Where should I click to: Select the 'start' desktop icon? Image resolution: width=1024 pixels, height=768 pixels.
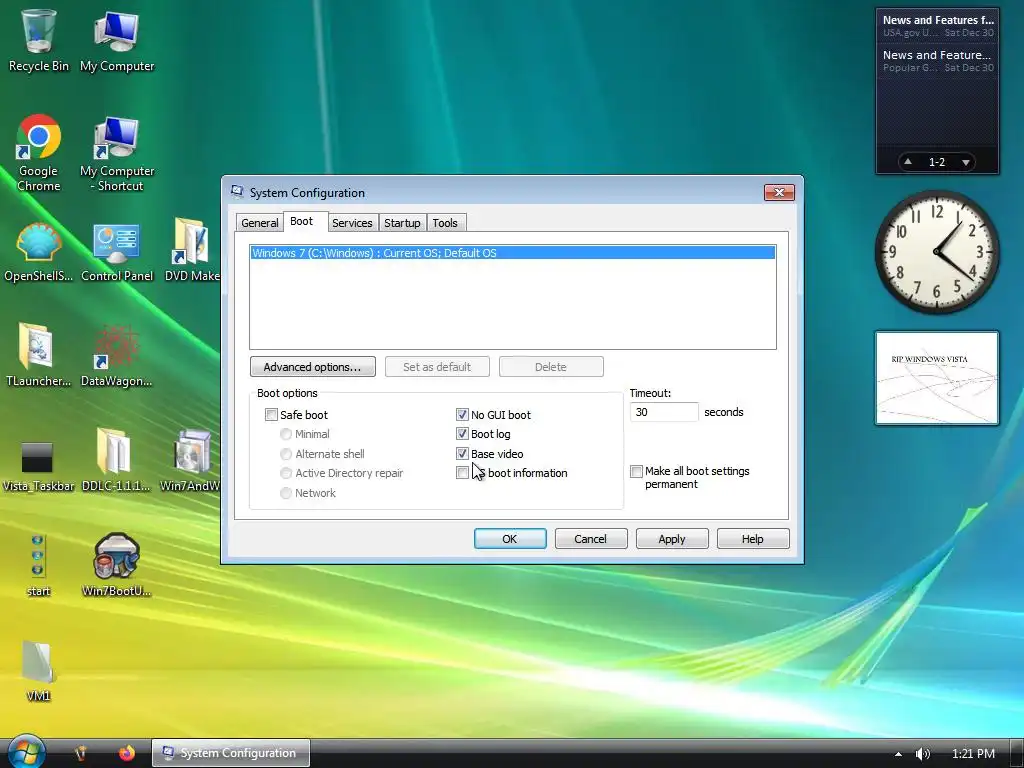pos(38,566)
